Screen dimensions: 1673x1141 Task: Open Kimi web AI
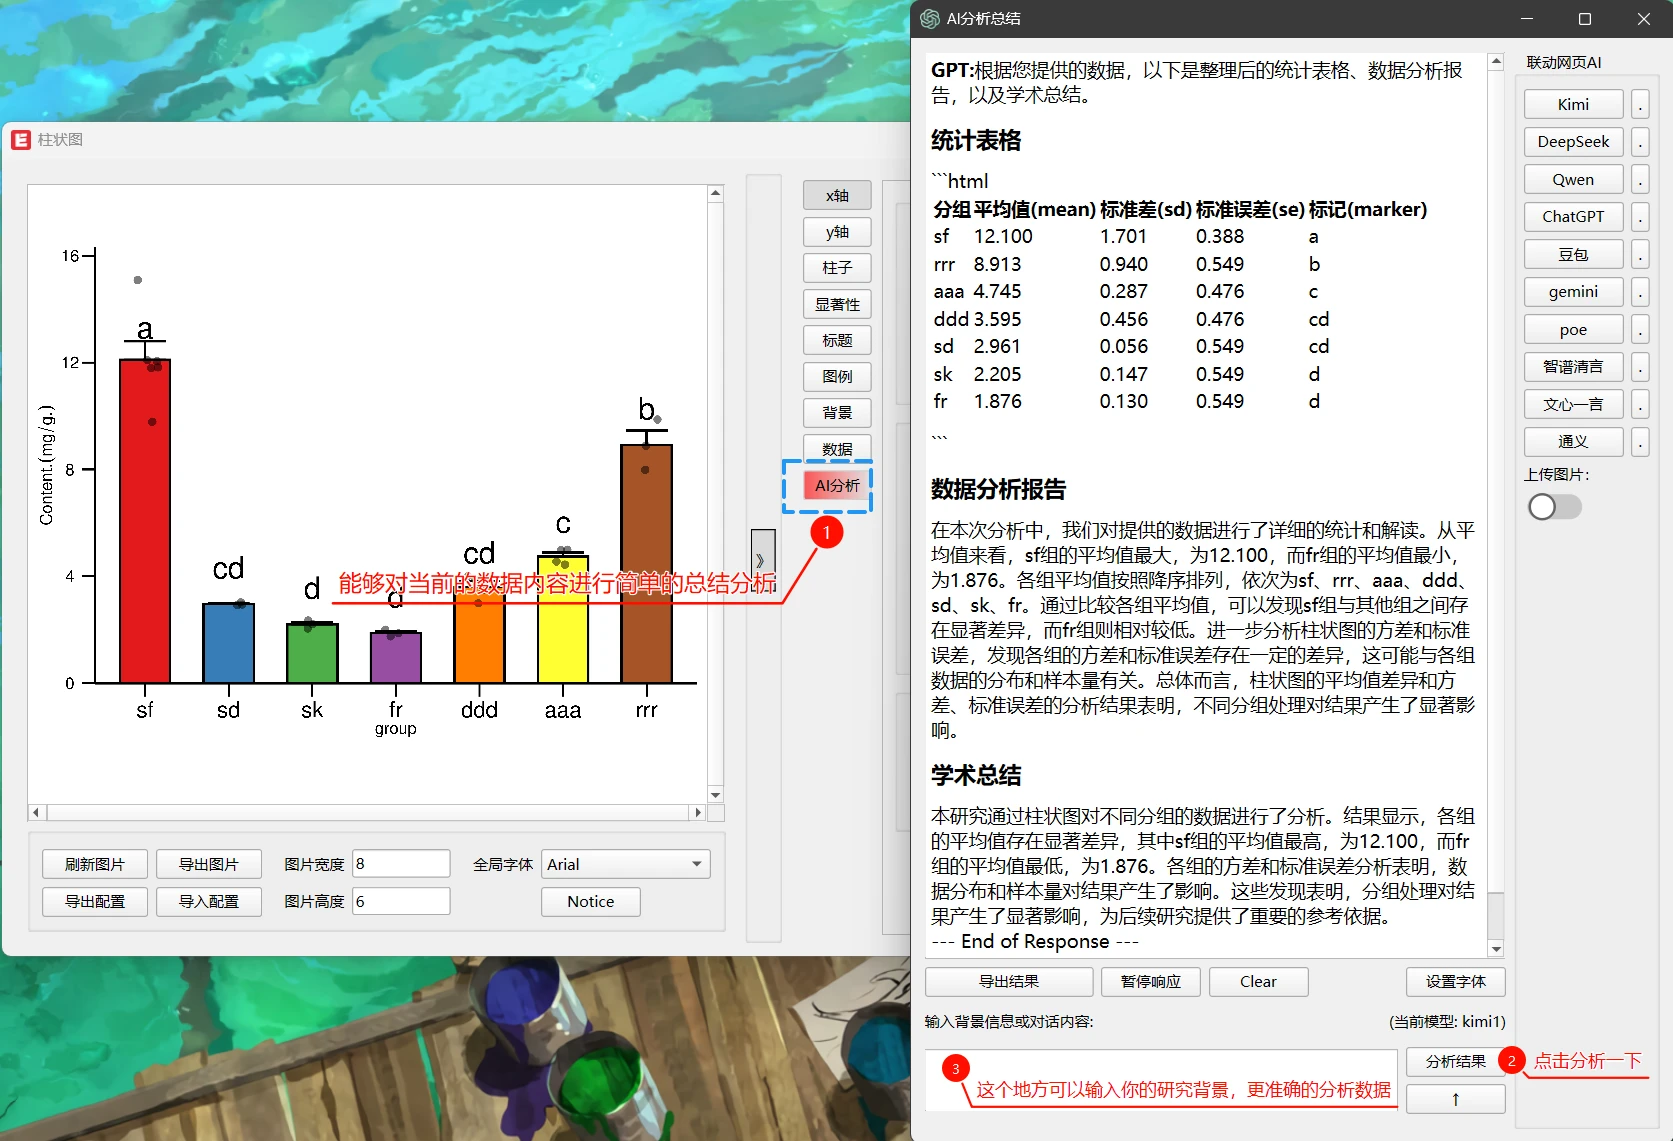click(x=1573, y=105)
